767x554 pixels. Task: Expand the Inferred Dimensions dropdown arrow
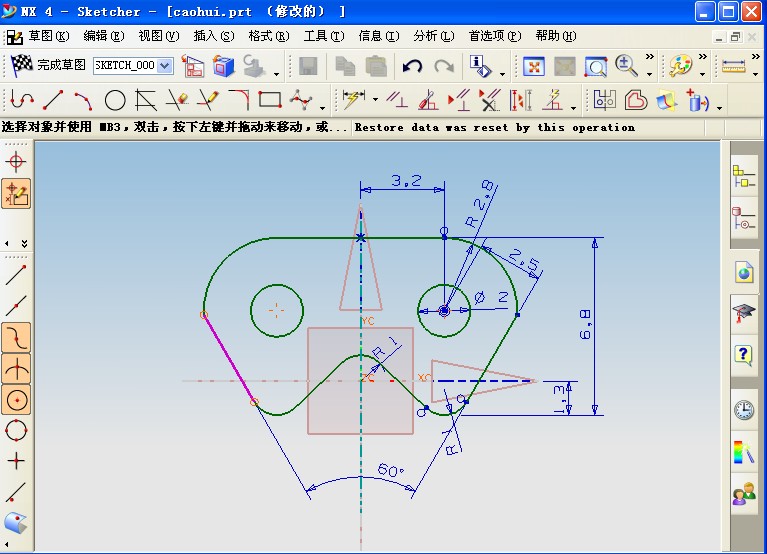[375, 99]
